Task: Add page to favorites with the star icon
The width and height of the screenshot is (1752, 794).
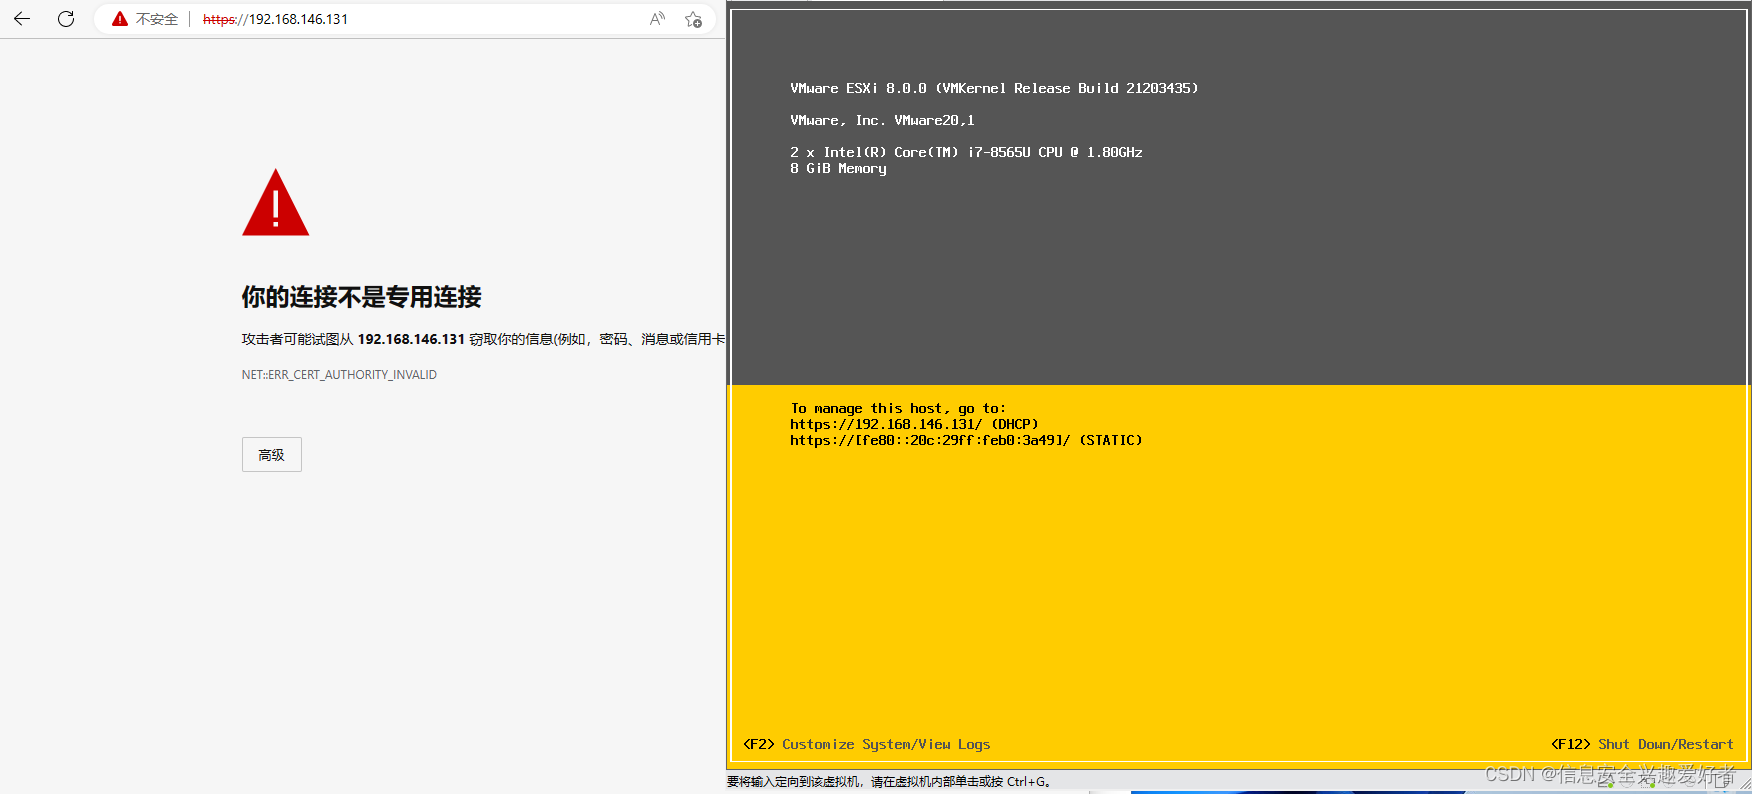Action: [693, 19]
